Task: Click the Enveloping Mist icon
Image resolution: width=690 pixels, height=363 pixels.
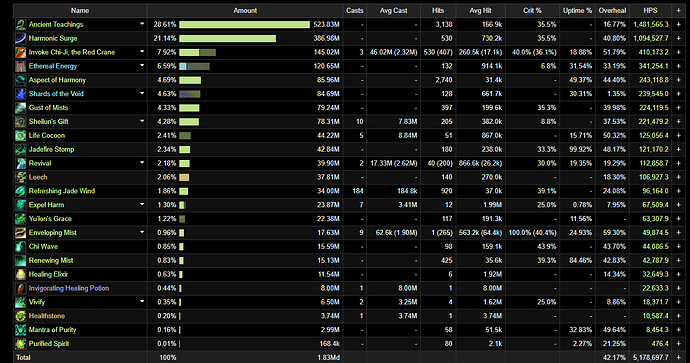Action: pyautogui.click(x=21, y=233)
